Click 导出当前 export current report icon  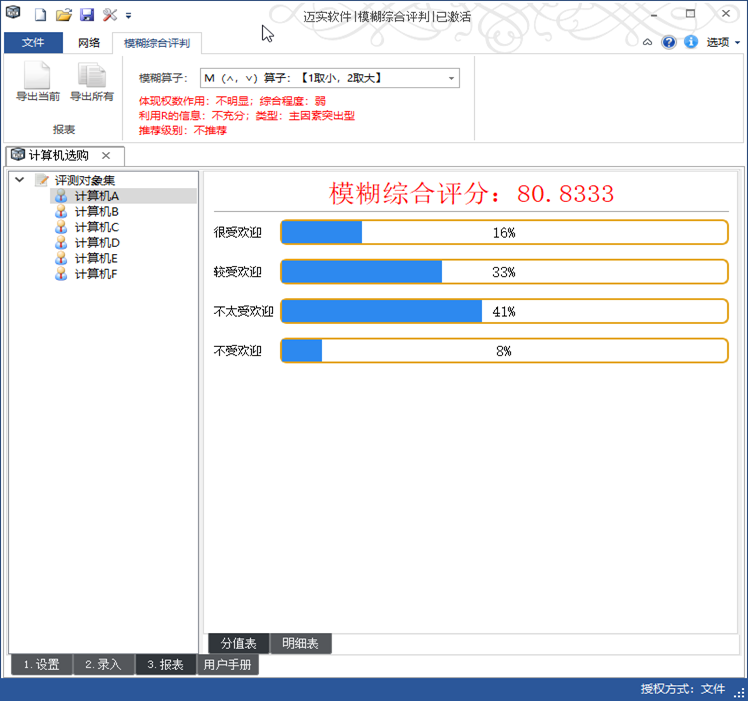tap(37, 82)
